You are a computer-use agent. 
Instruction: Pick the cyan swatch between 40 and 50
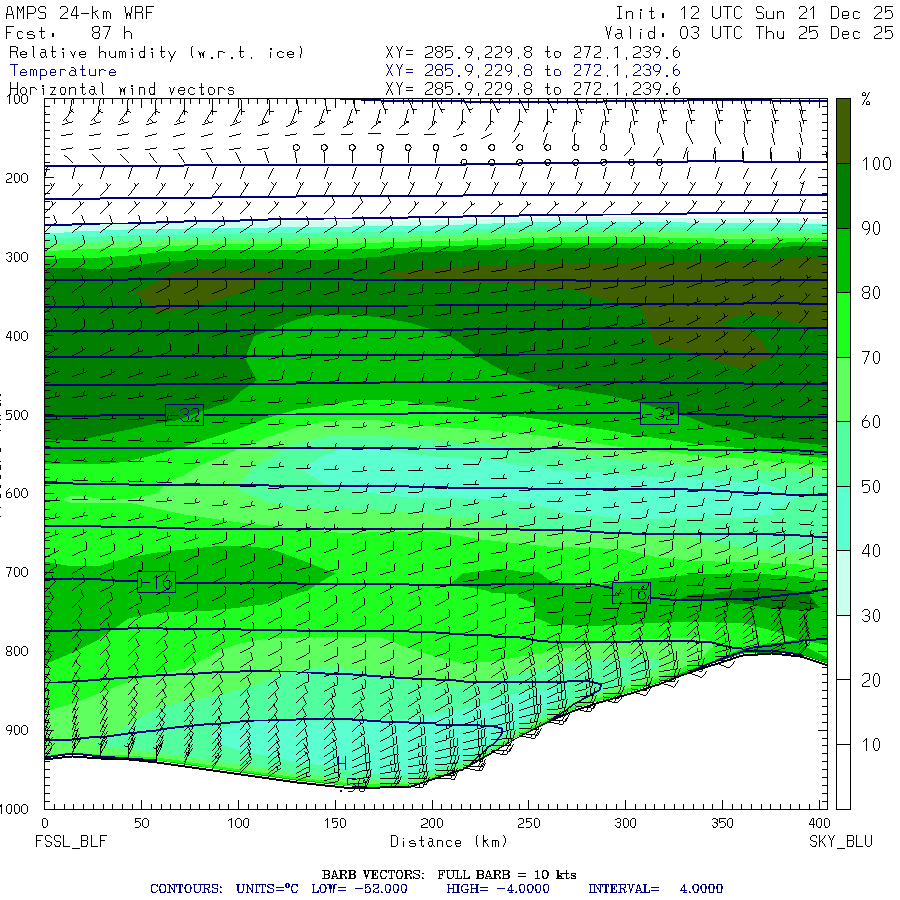click(x=843, y=518)
